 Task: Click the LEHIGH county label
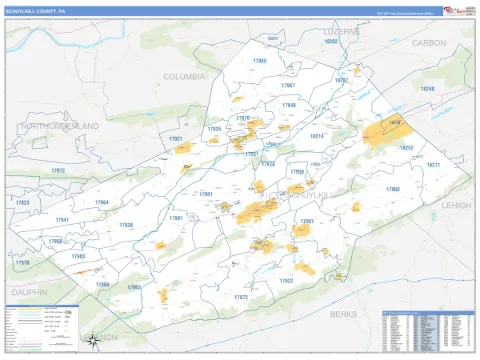456,205
